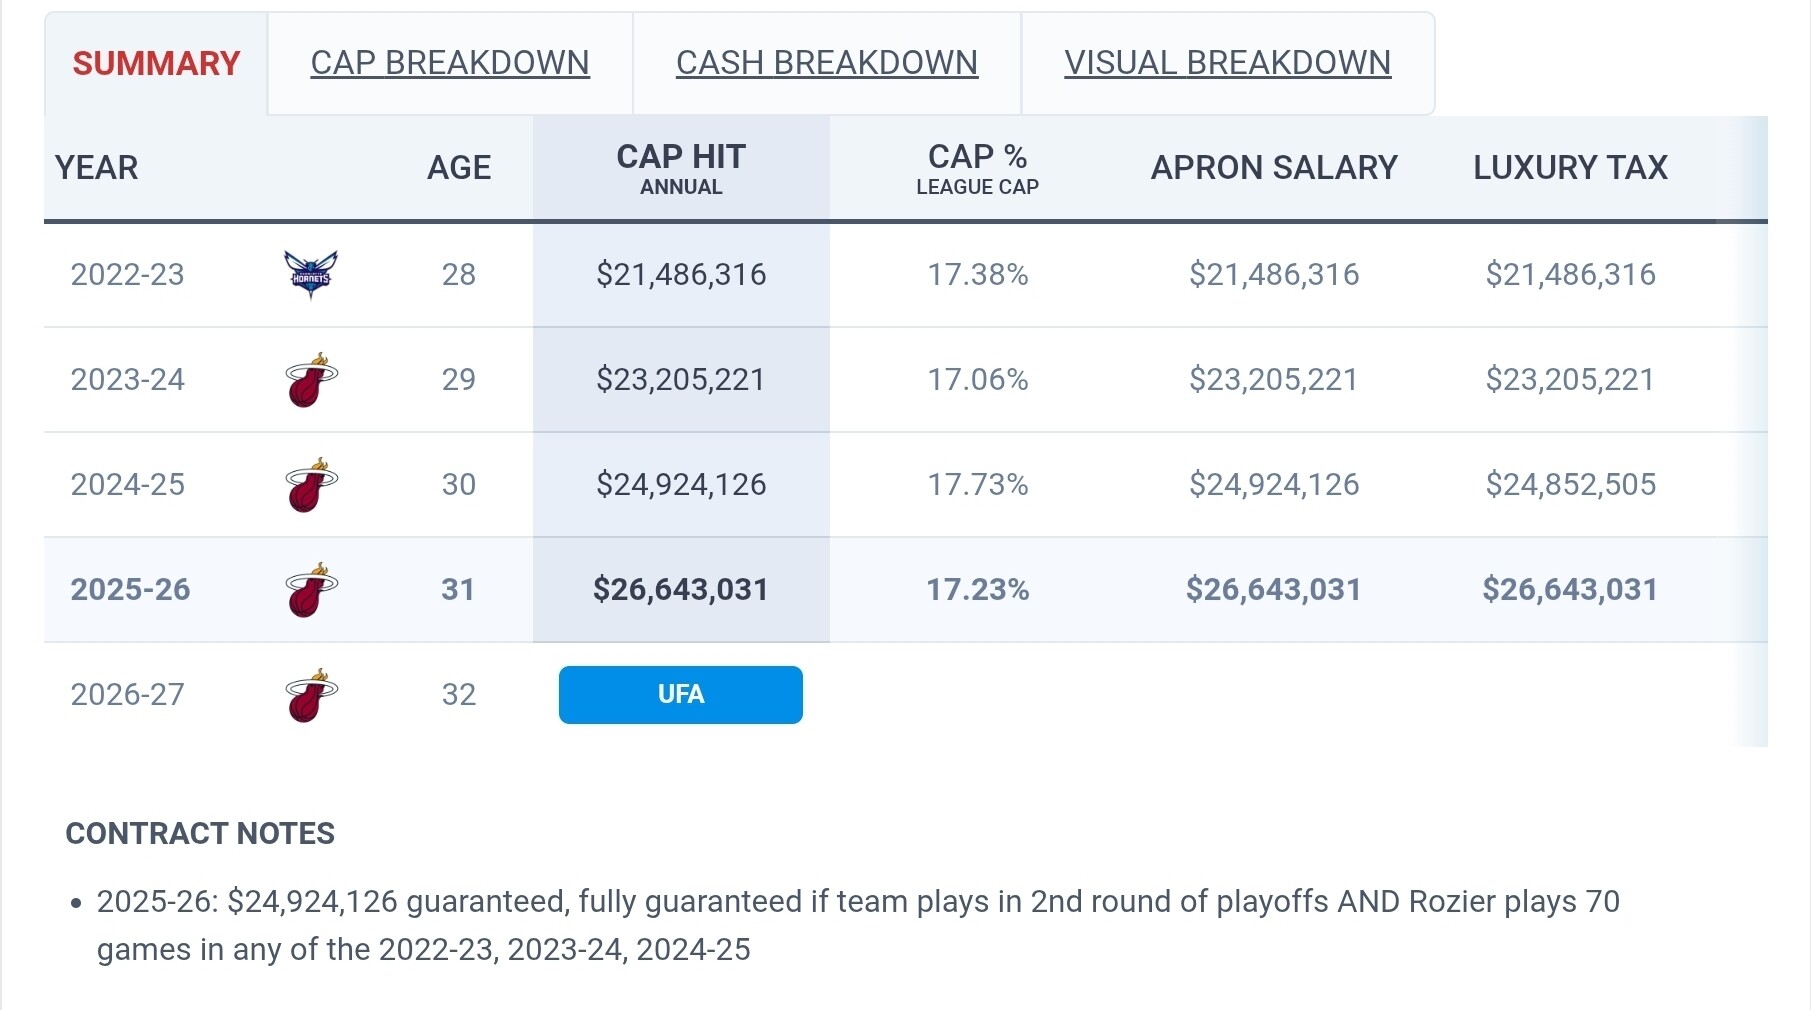Click the Heat logo in 2023-24 row
Viewport: 1811px width, 1010px height.
click(311, 380)
